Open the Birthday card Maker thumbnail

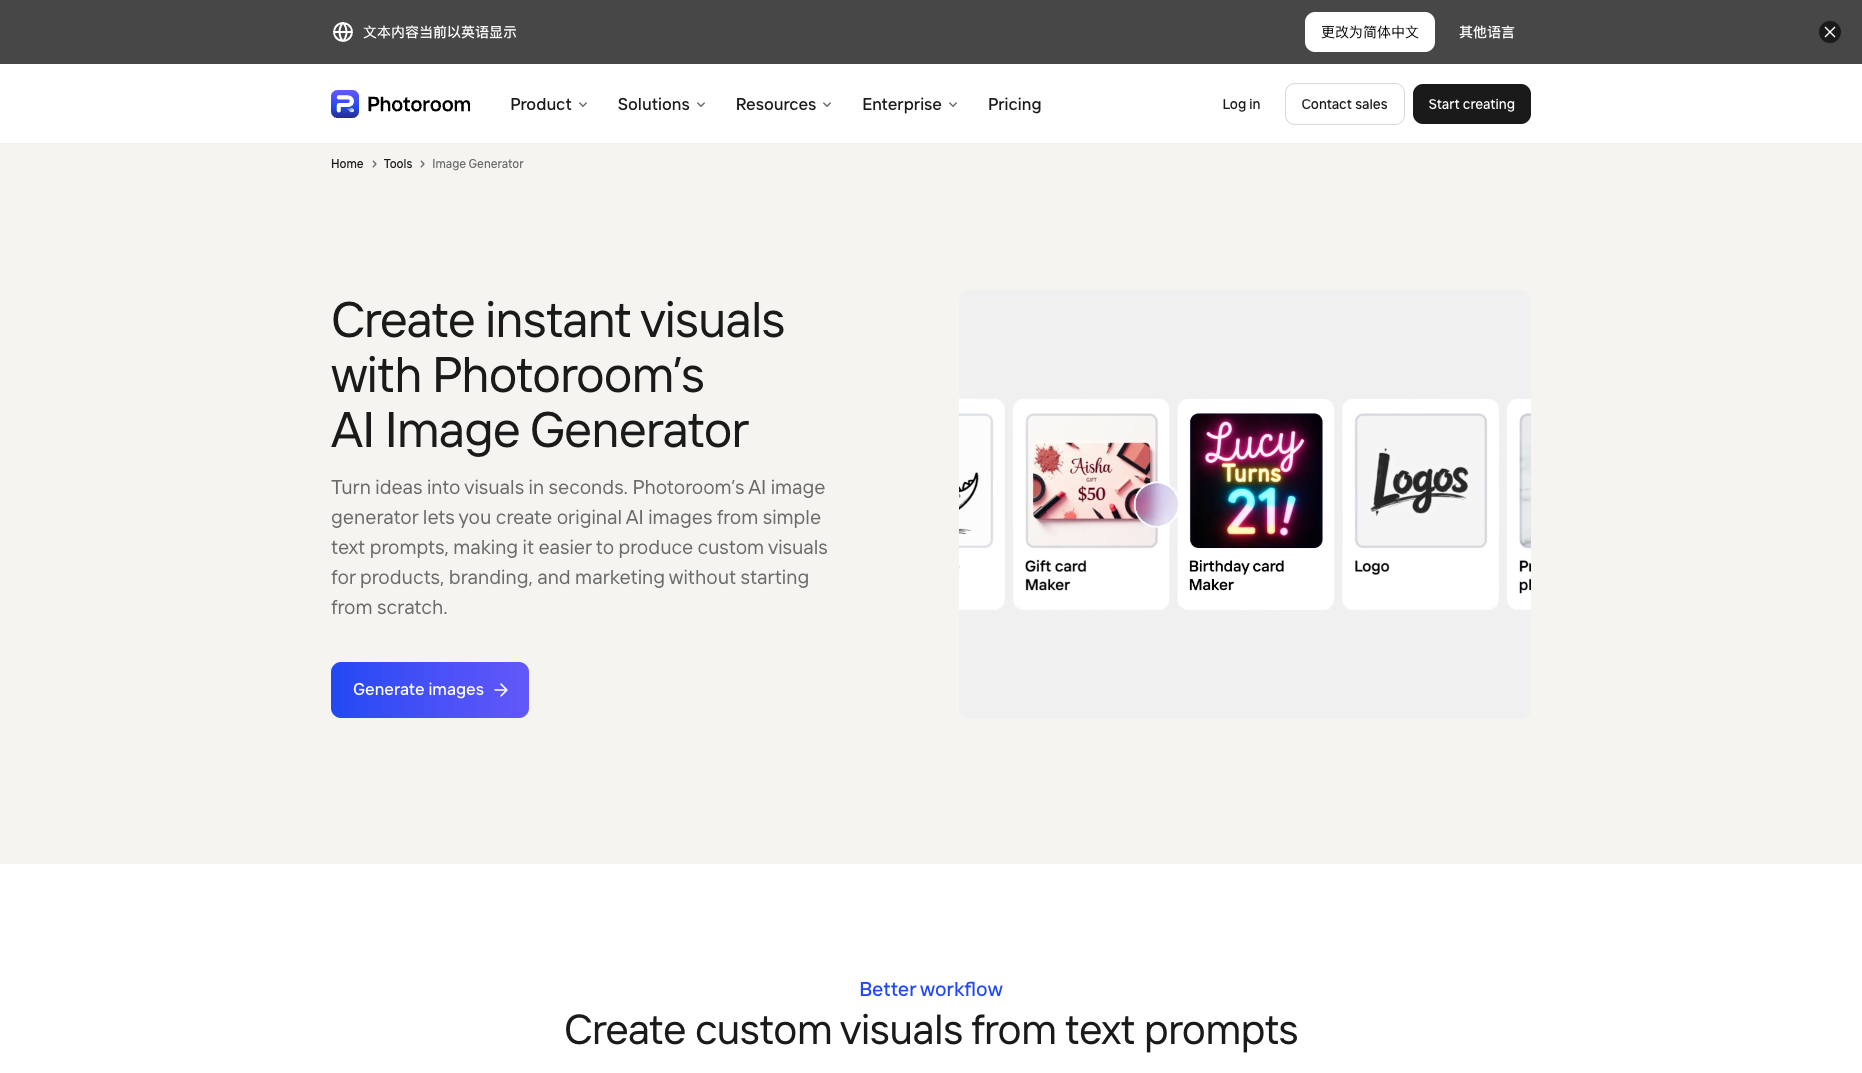pyautogui.click(x=1256, y=481)
